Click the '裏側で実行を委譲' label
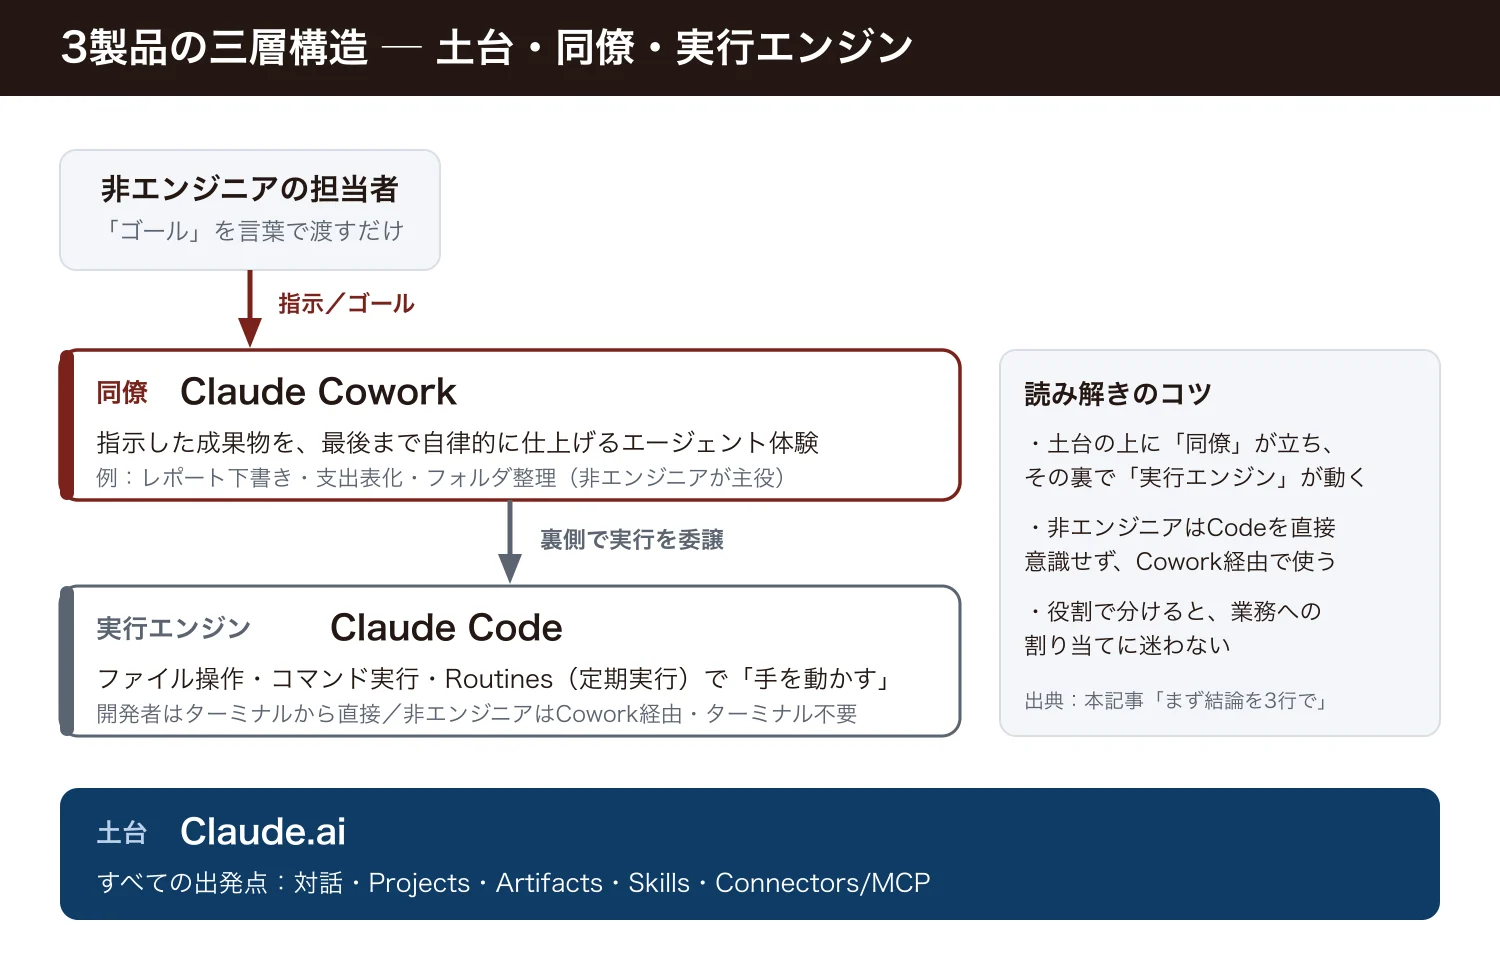Screen dimensions: 1500x980 coord(632,540)
